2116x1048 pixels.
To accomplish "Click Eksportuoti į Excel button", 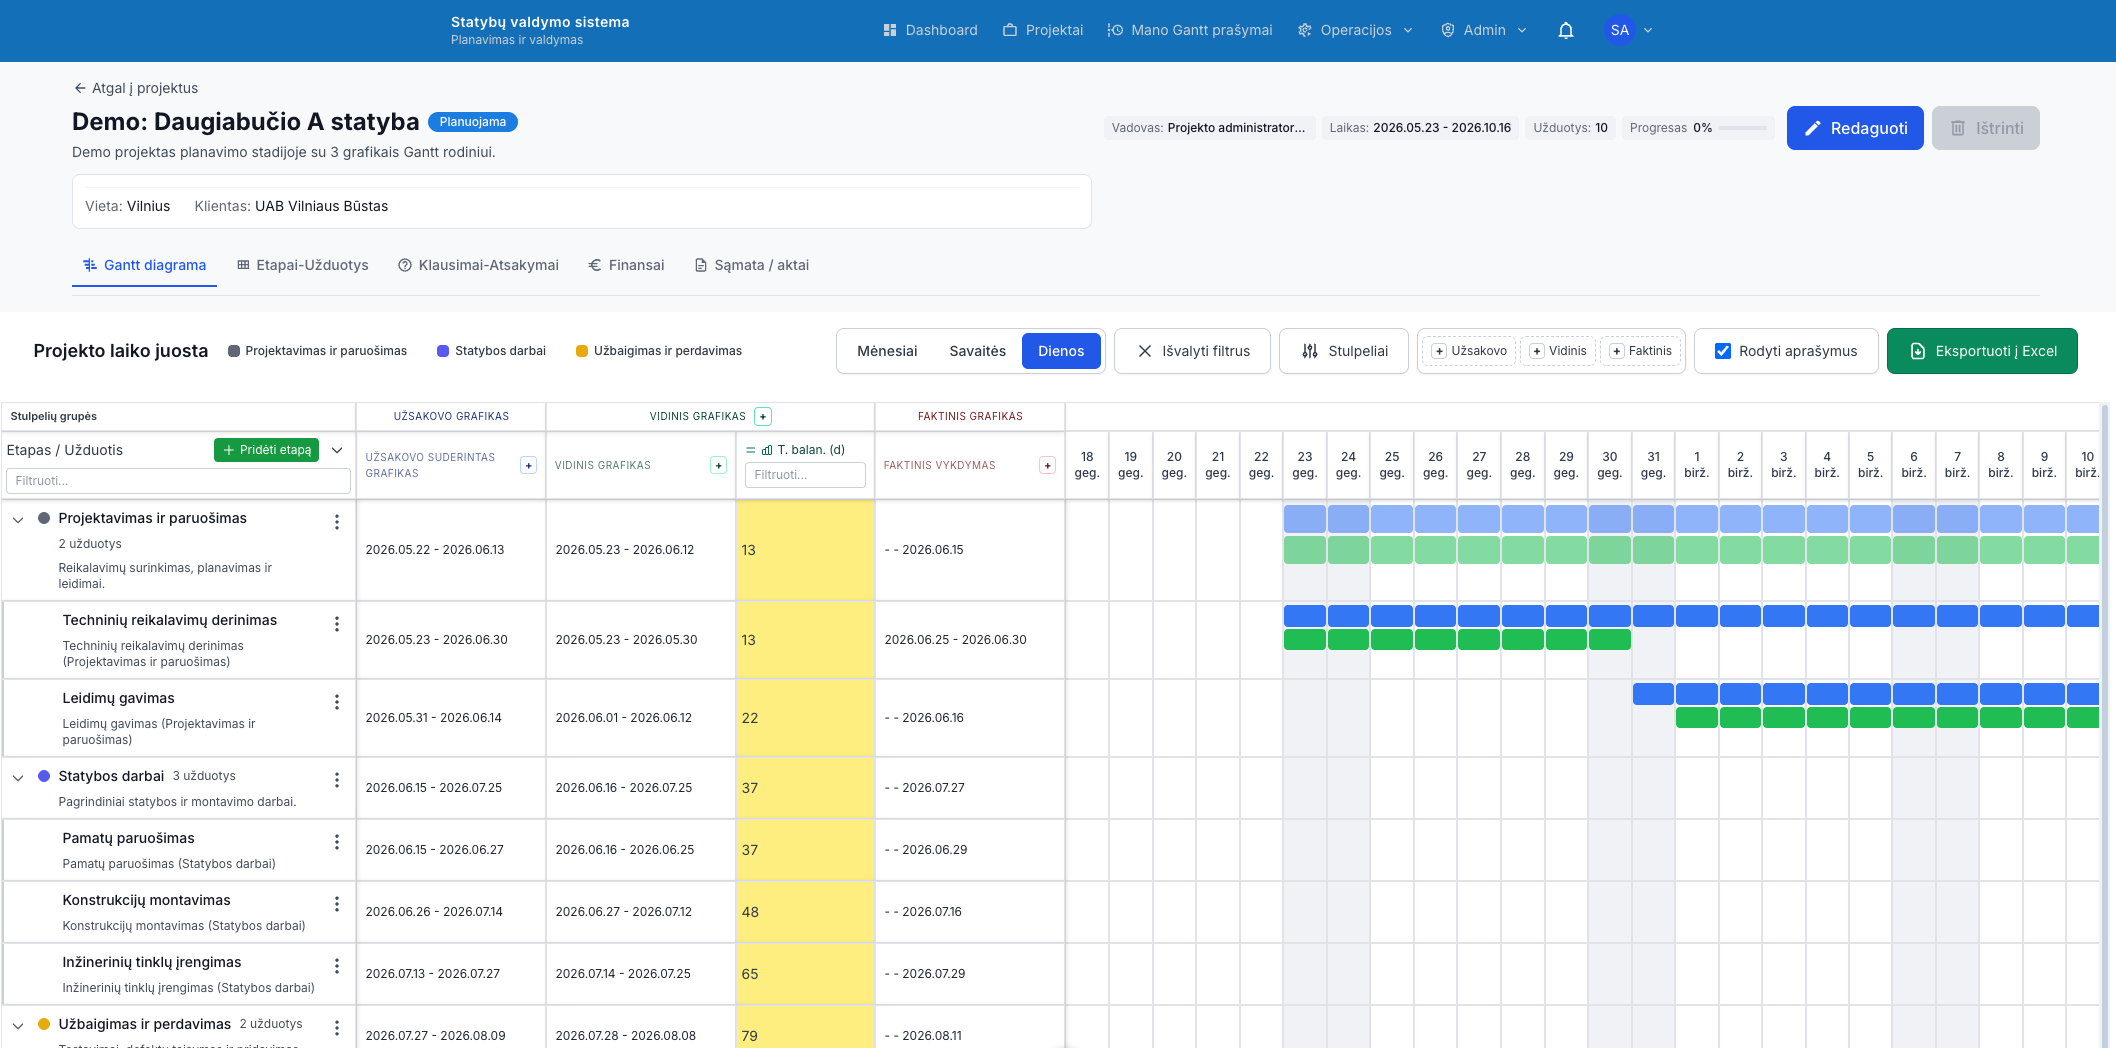I will (x=1982, y=351).
